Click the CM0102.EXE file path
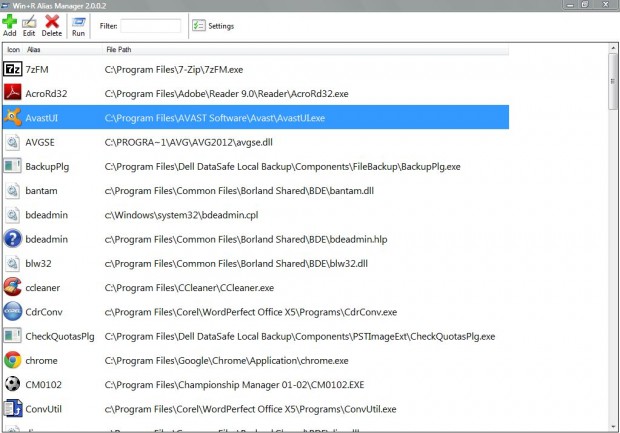 pyautogui.click(x=234, y=385)
